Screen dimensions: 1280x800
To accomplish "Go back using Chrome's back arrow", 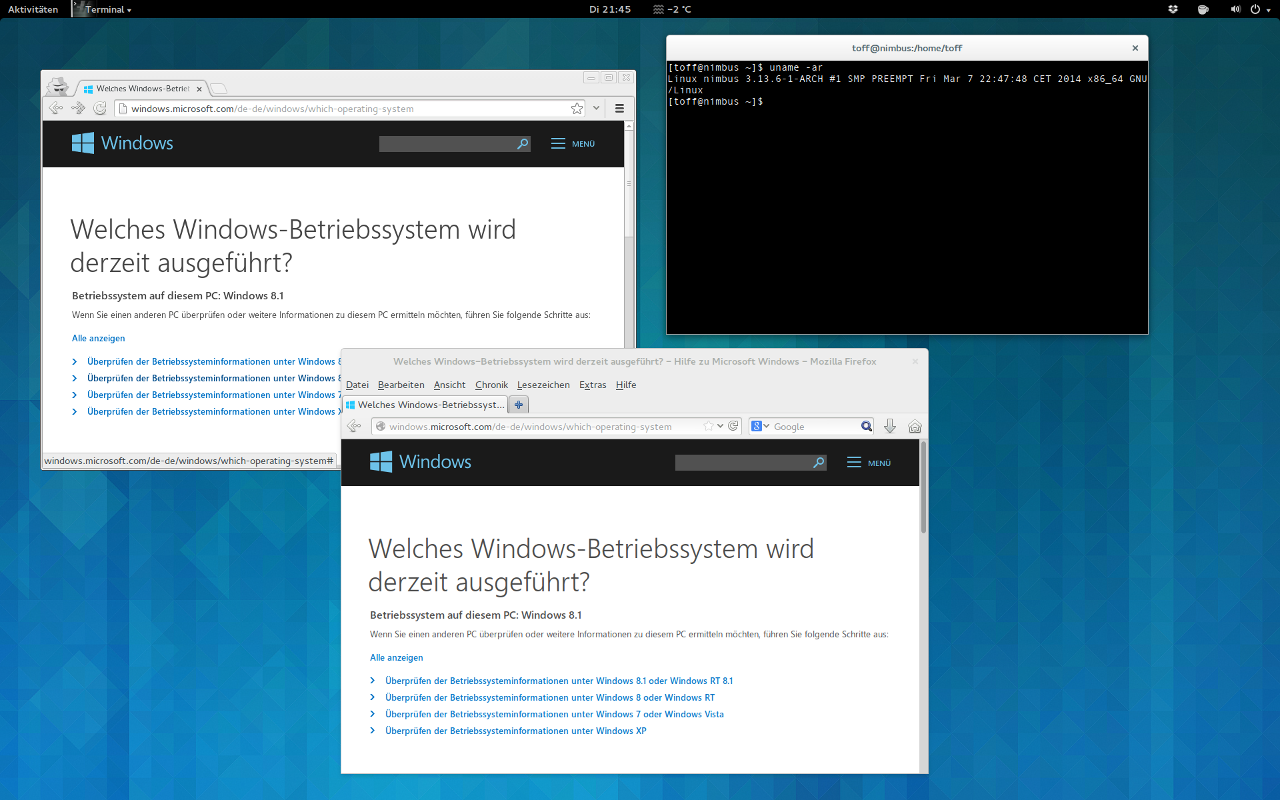I will pyautogui.click(x=56, y=108).
